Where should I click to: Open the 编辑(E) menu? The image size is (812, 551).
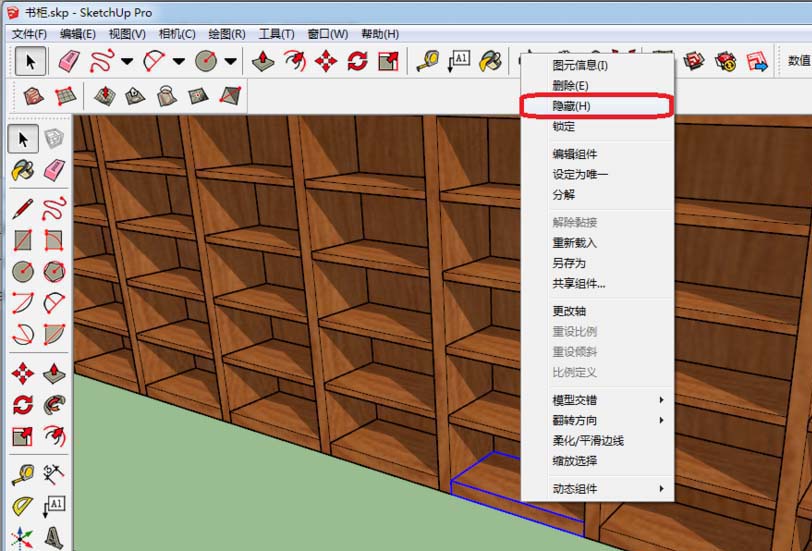click(78, 34)
